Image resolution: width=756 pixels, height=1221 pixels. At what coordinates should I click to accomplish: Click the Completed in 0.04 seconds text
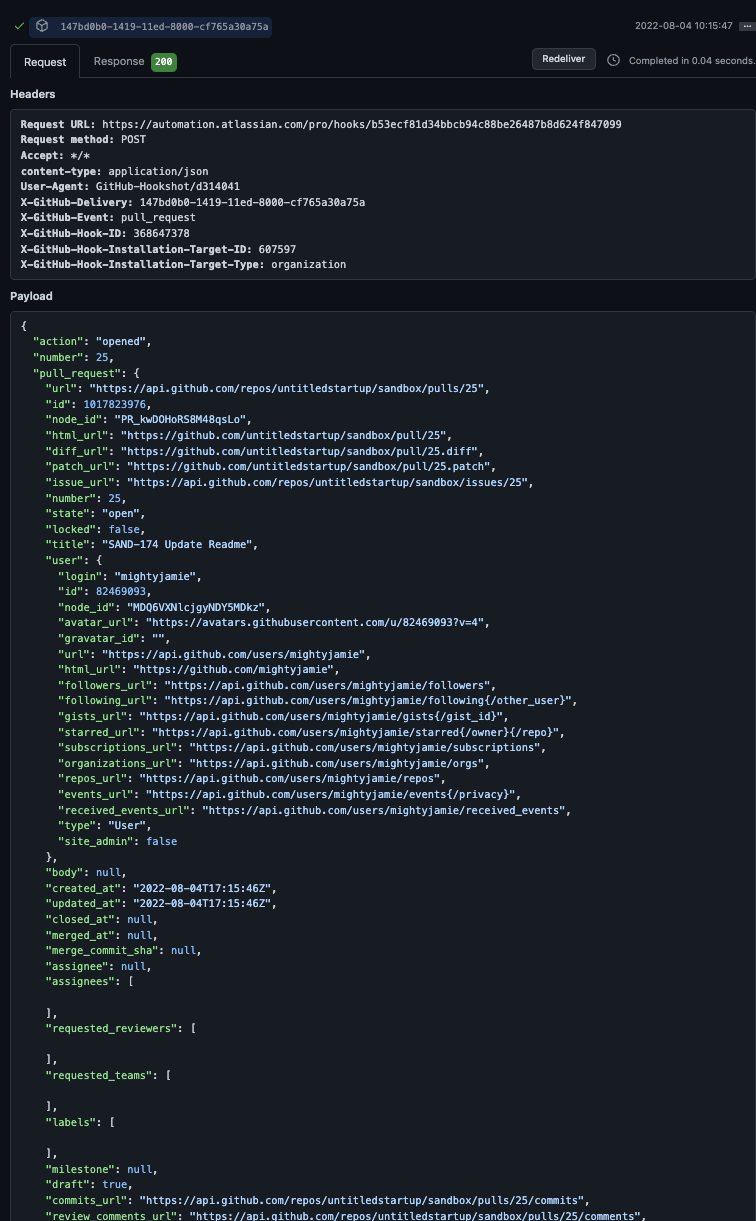click(691, 60)
